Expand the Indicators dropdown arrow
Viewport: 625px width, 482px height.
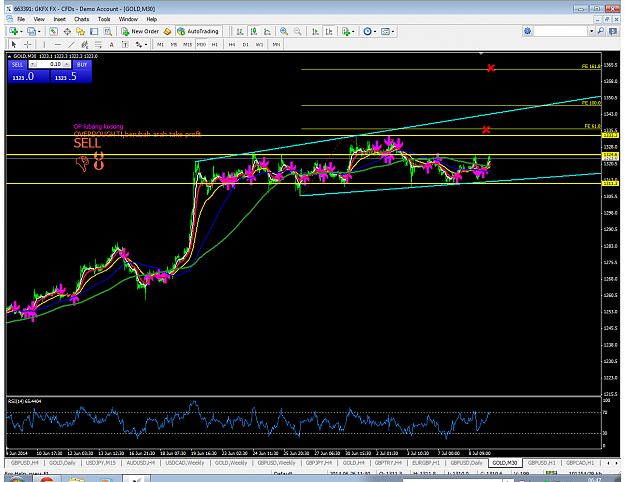[x=353, y=31]
